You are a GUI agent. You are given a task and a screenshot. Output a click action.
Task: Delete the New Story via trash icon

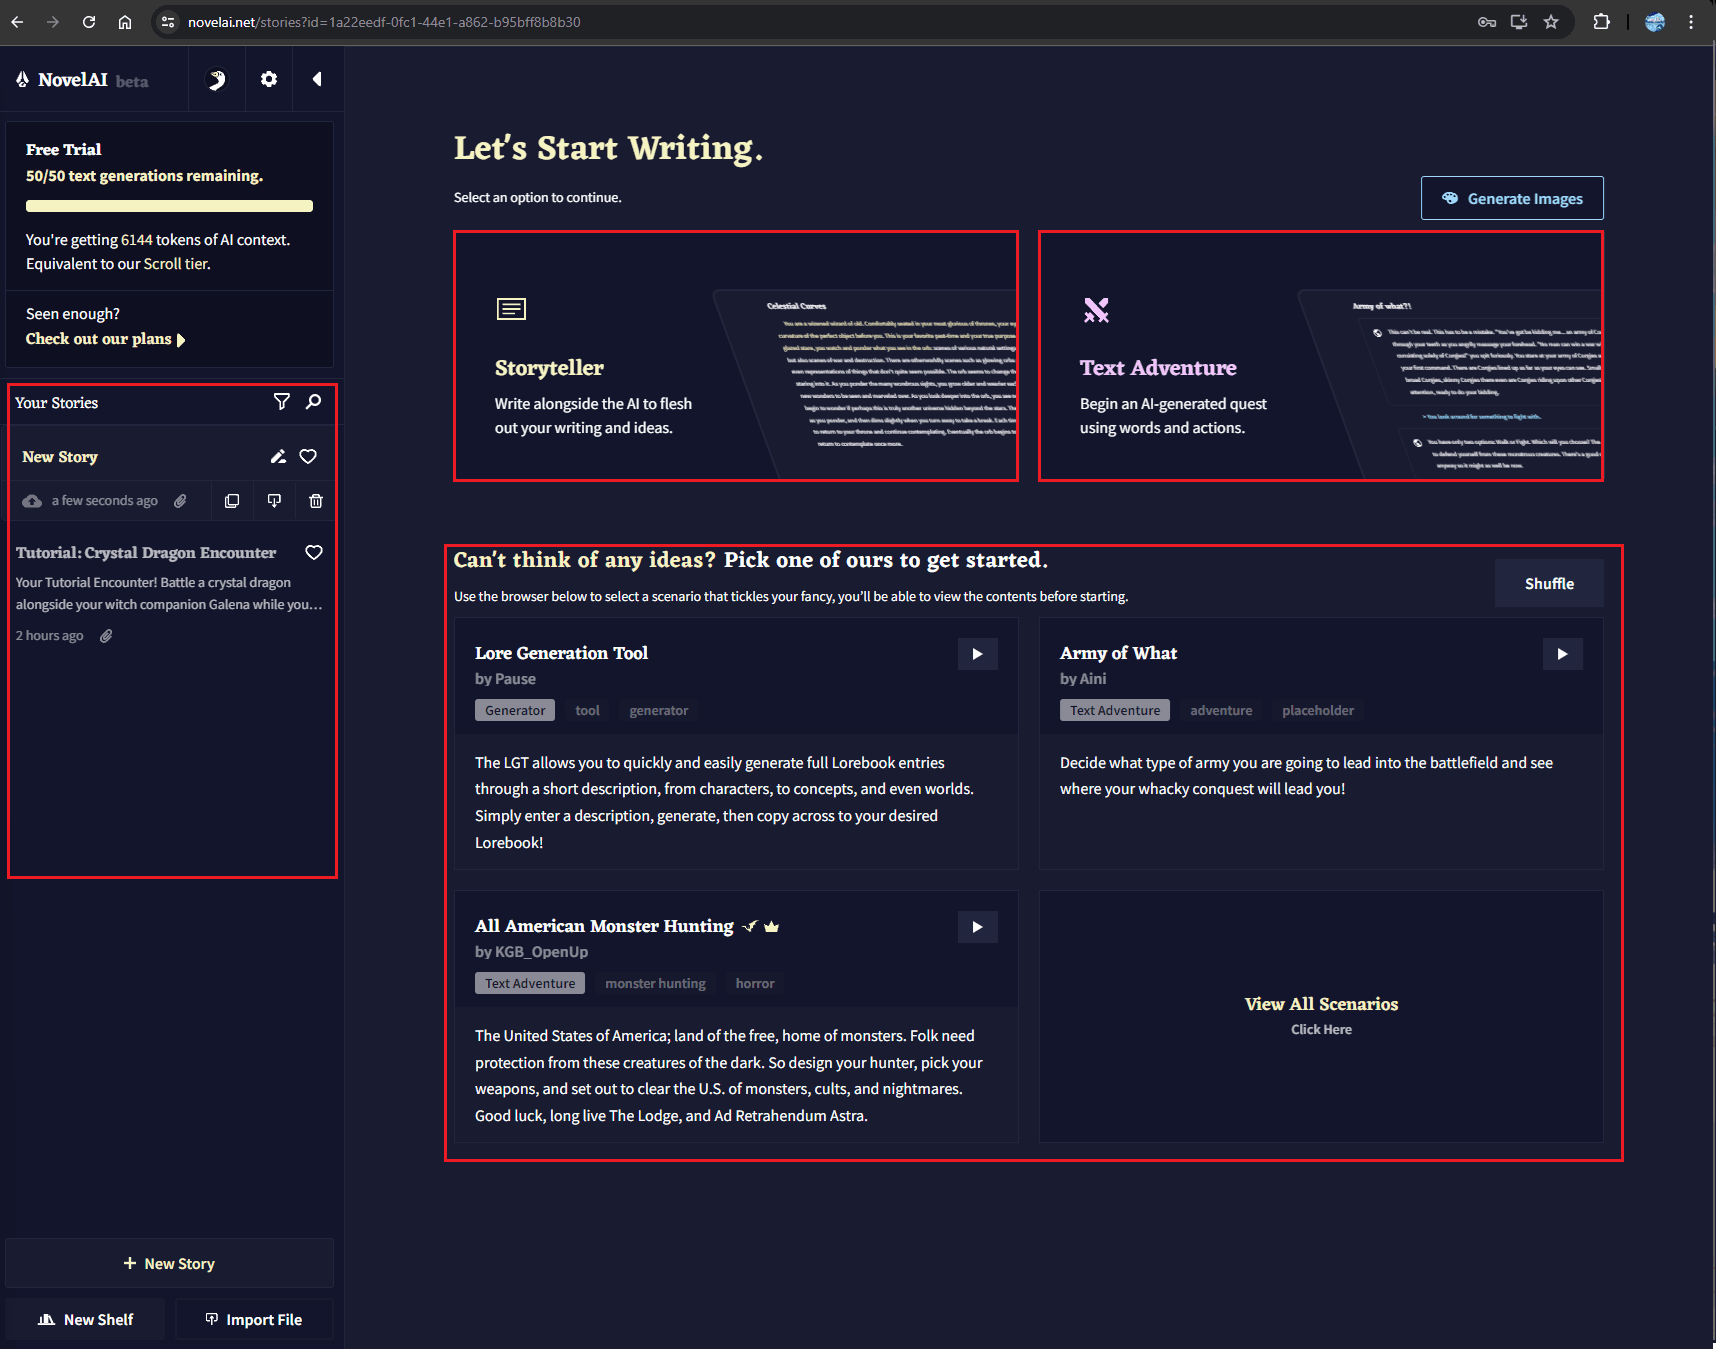[316, 501]
